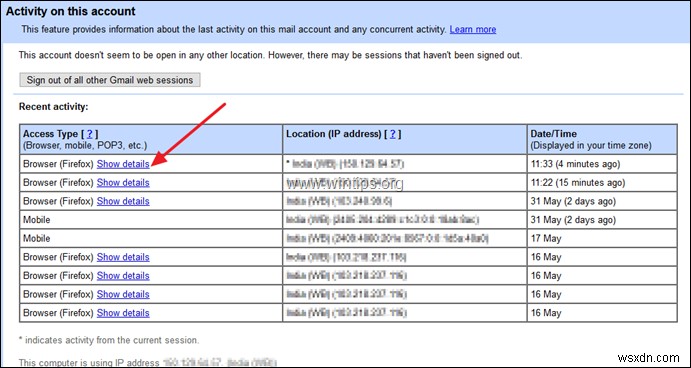Show details for the last 16 May session

[123, 313]
